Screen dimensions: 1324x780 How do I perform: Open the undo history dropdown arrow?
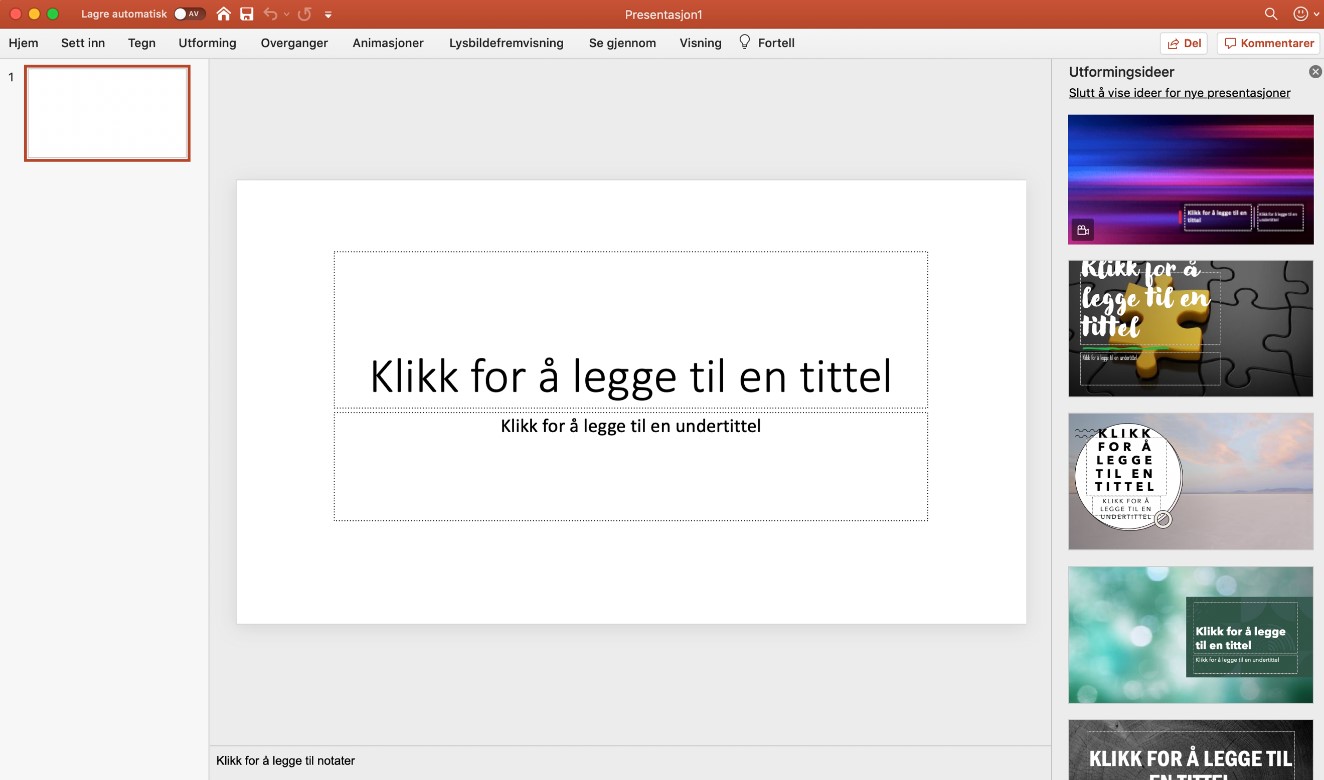[286, 14]
